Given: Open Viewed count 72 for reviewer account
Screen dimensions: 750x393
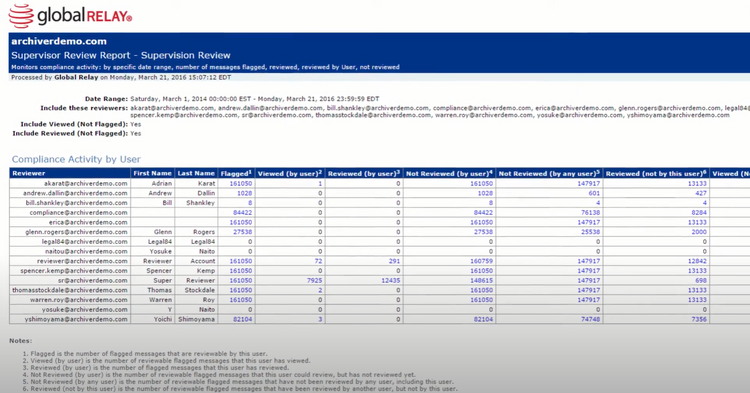Looking at the screenshot, I should [318, 261].
